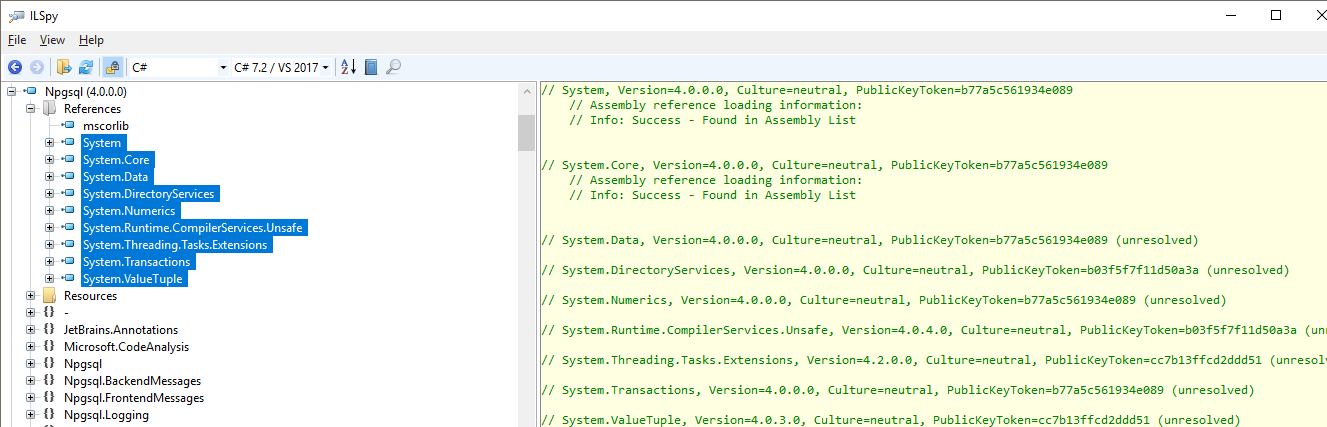This screenshot has height=427, width=1327.
Task: Expand System.Threading.Tasks.Extensions node
Action: pyautogui.click(x=49, y=245)
